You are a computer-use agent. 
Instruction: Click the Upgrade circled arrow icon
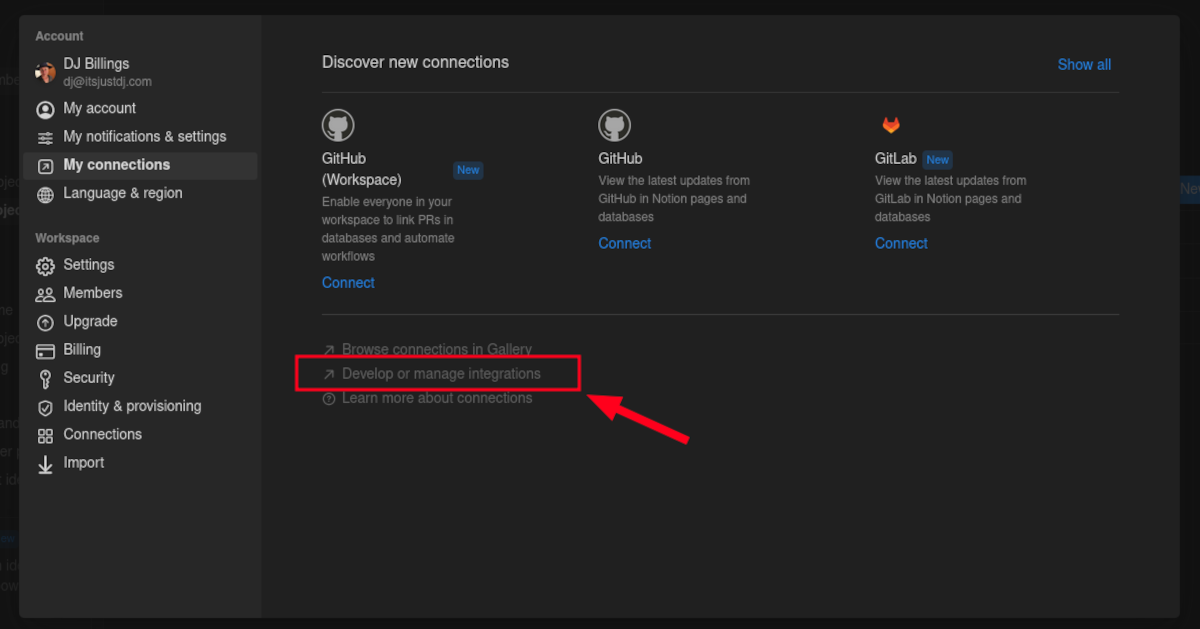(45, 322)
